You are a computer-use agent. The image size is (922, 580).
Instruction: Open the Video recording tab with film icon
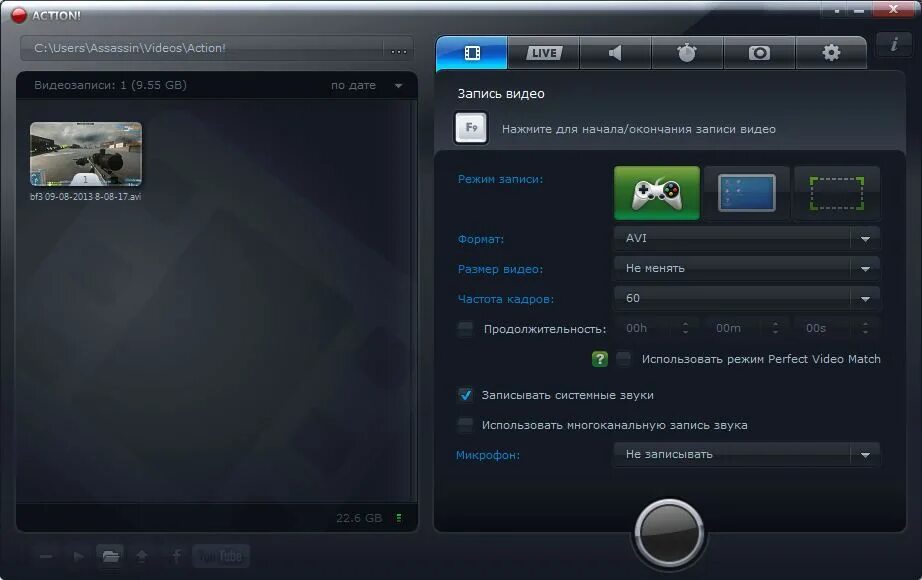pyautogui.click(x=472, y=53)
